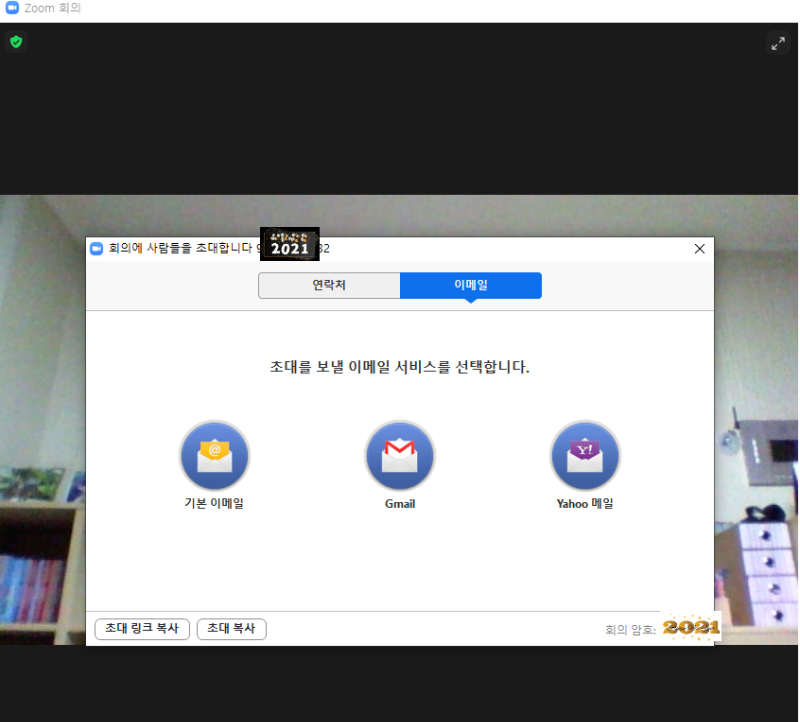
Task: Enter full screen with the expand arrows icon
Action: click(x=778, y=43)
